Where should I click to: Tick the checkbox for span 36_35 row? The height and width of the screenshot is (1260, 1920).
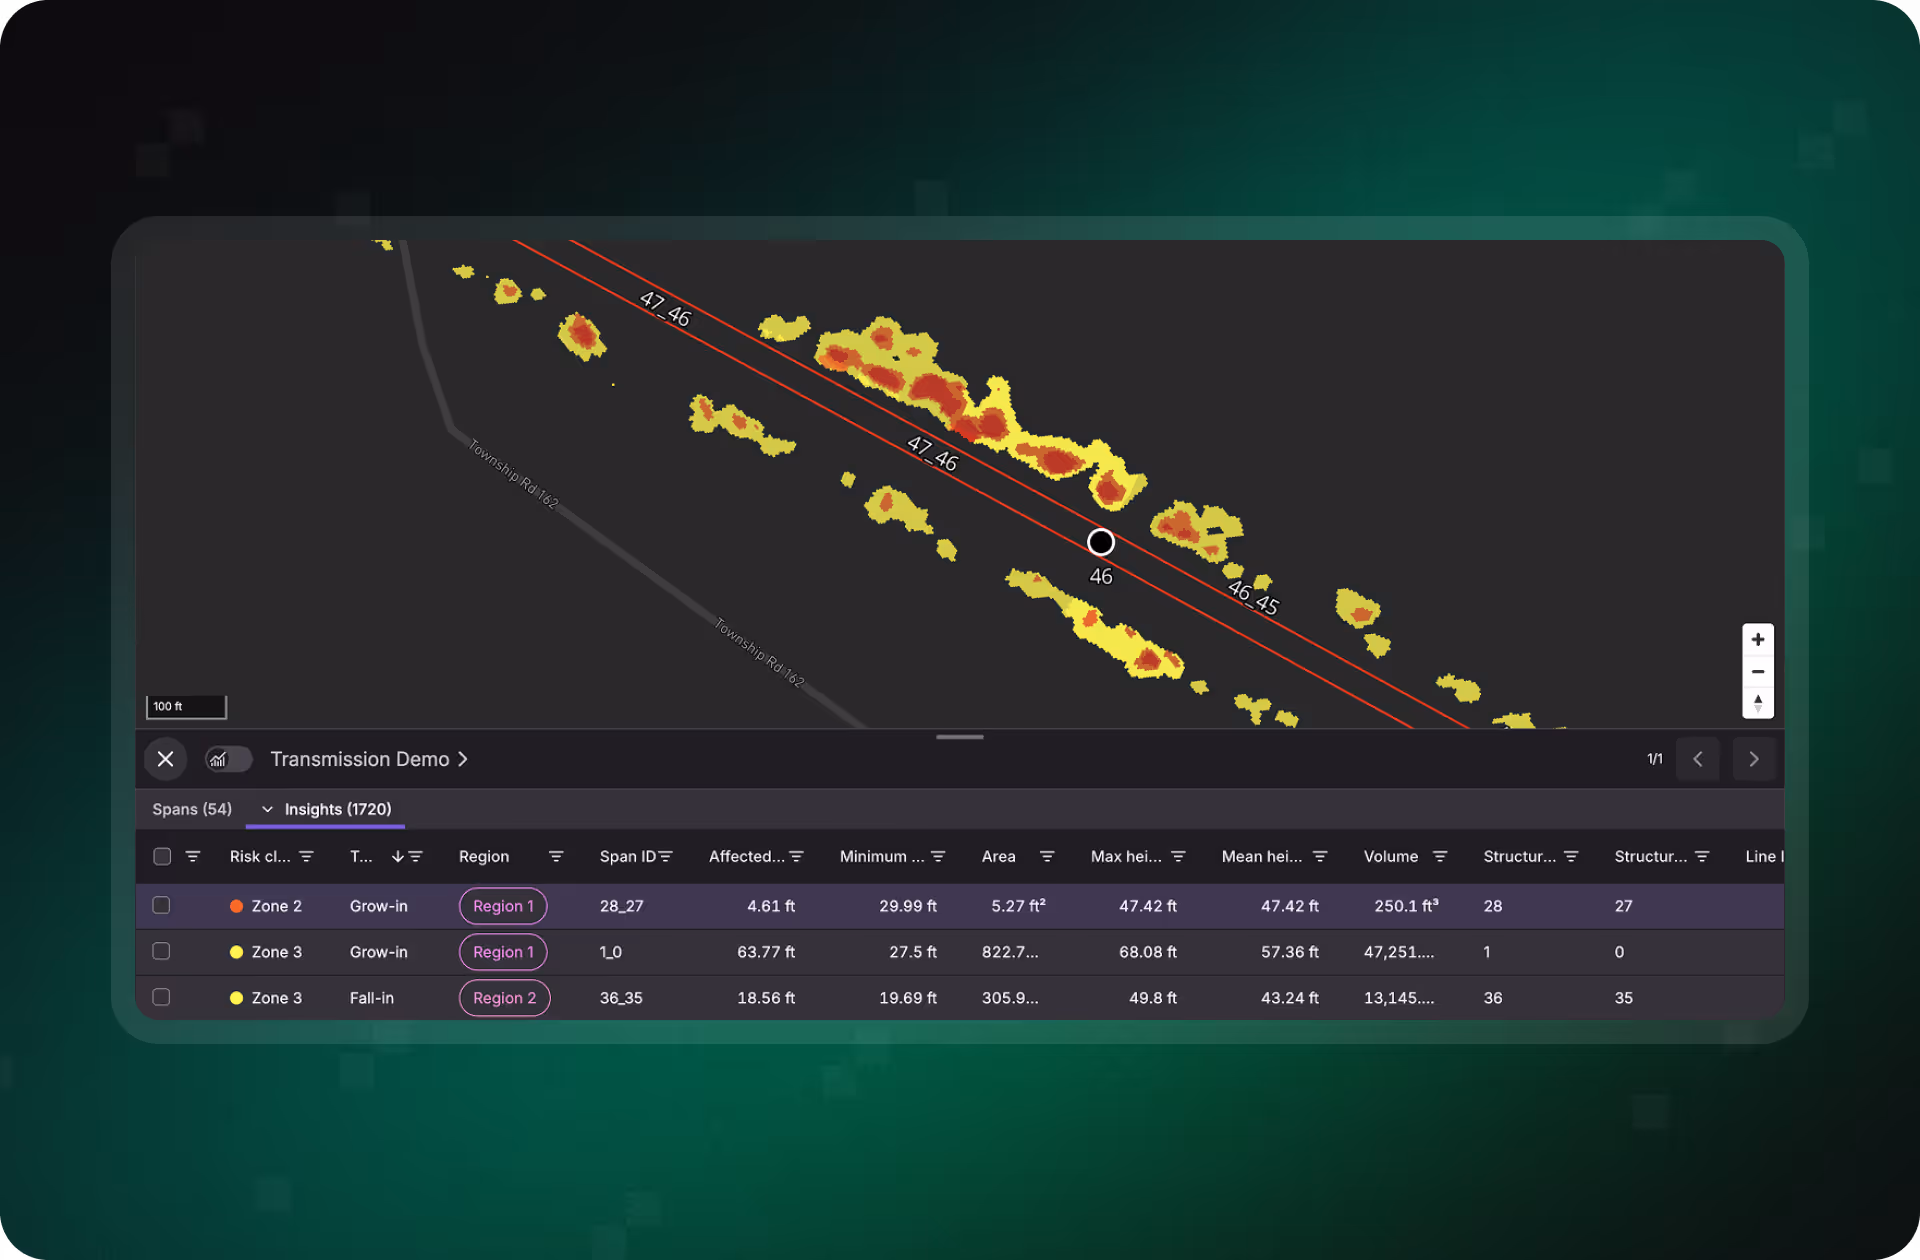coord(161,997)
